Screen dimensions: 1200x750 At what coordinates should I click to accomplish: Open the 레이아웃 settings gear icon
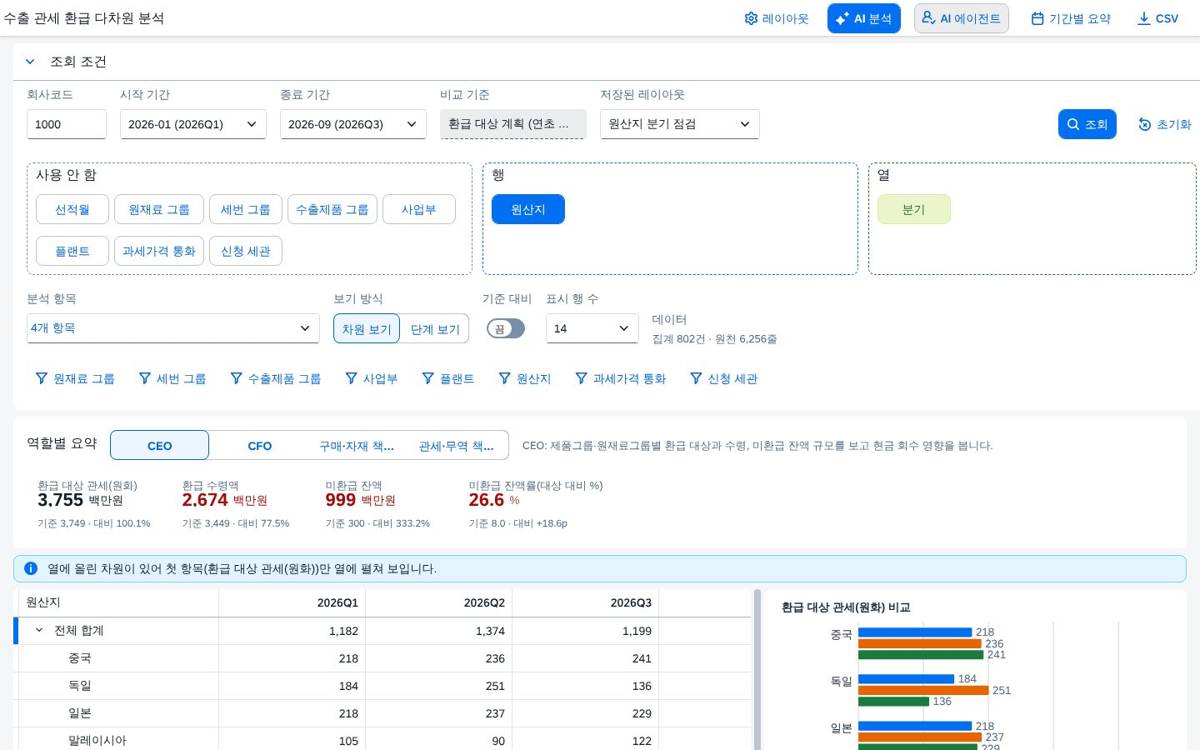pos(751,18)
